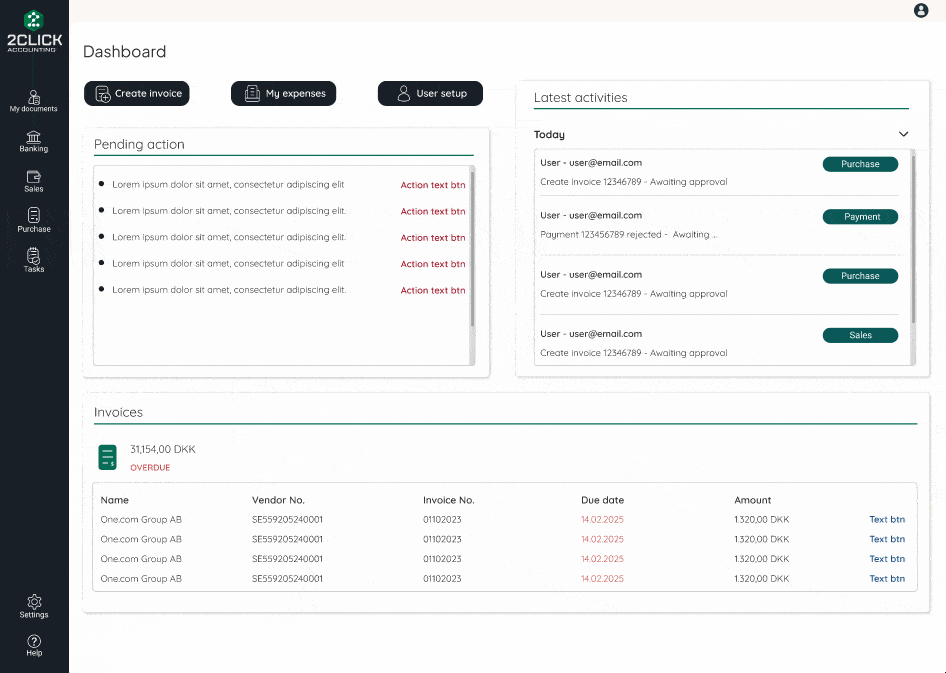Open My documents in the sidebar
946x673 pixels.
coord(34,100)
